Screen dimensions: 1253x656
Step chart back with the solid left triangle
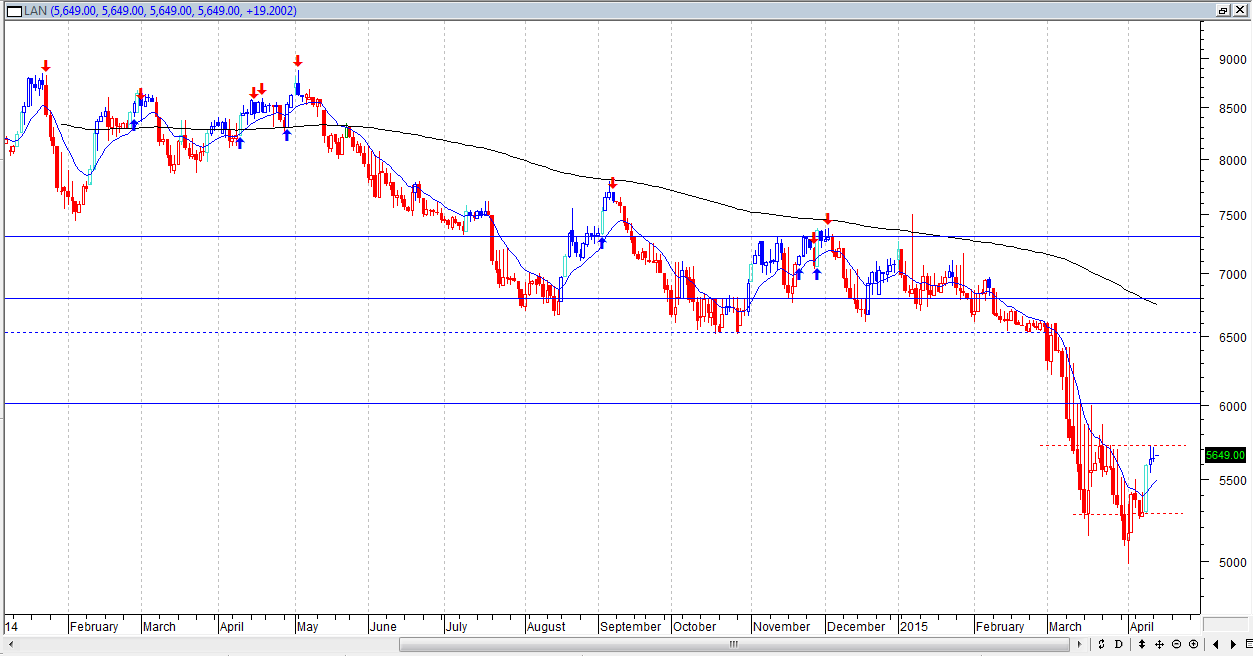[x=1216, y=644]
